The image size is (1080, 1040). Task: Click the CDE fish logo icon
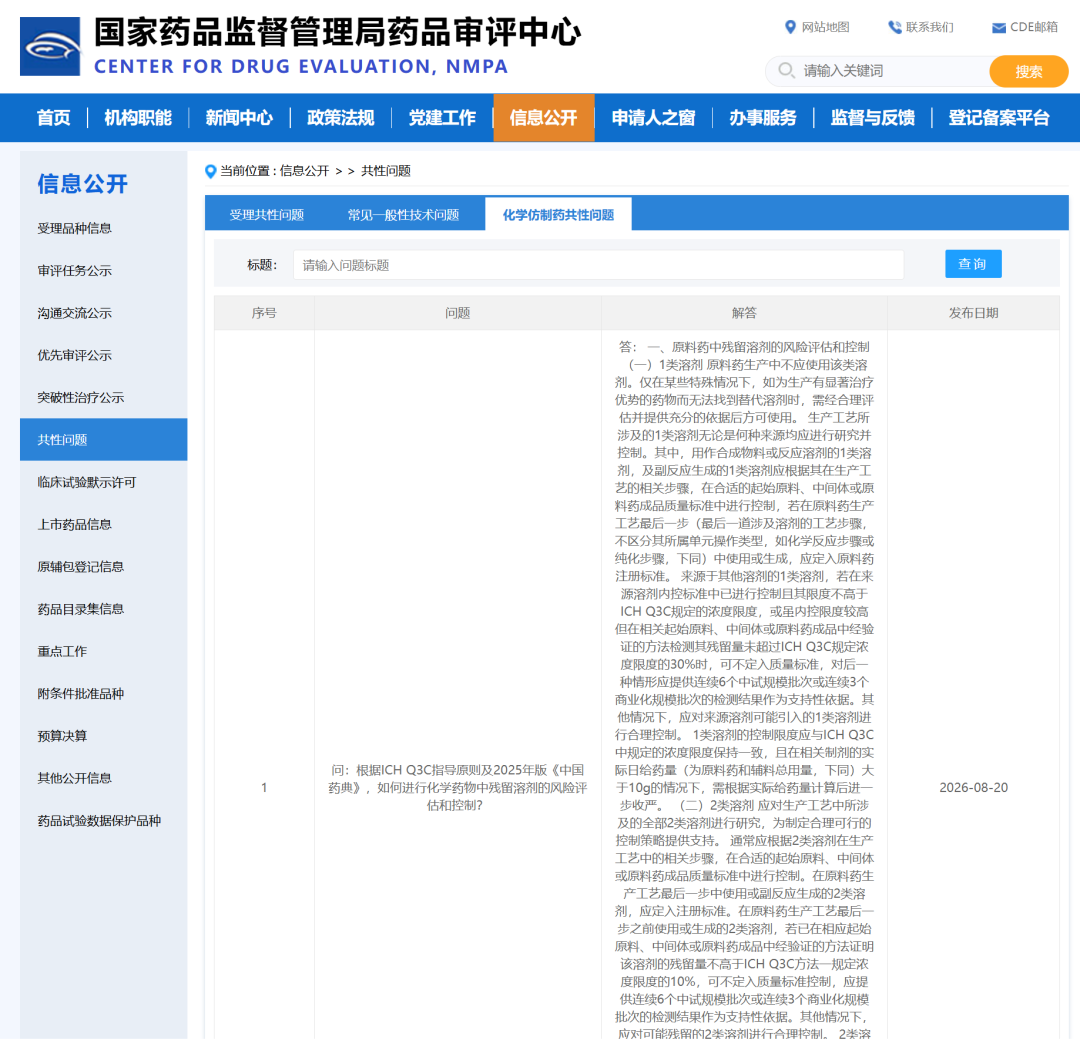coord(50,47)
